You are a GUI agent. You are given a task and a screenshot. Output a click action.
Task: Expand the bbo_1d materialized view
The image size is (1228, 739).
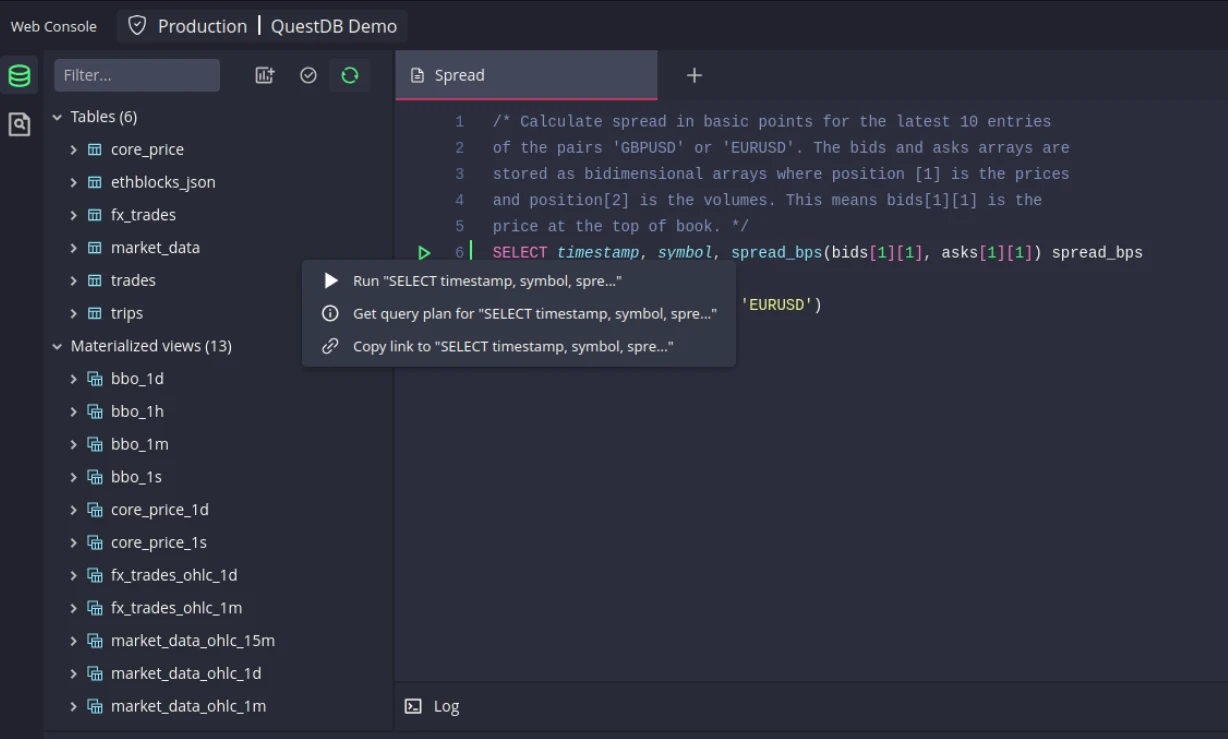[73, 379]
